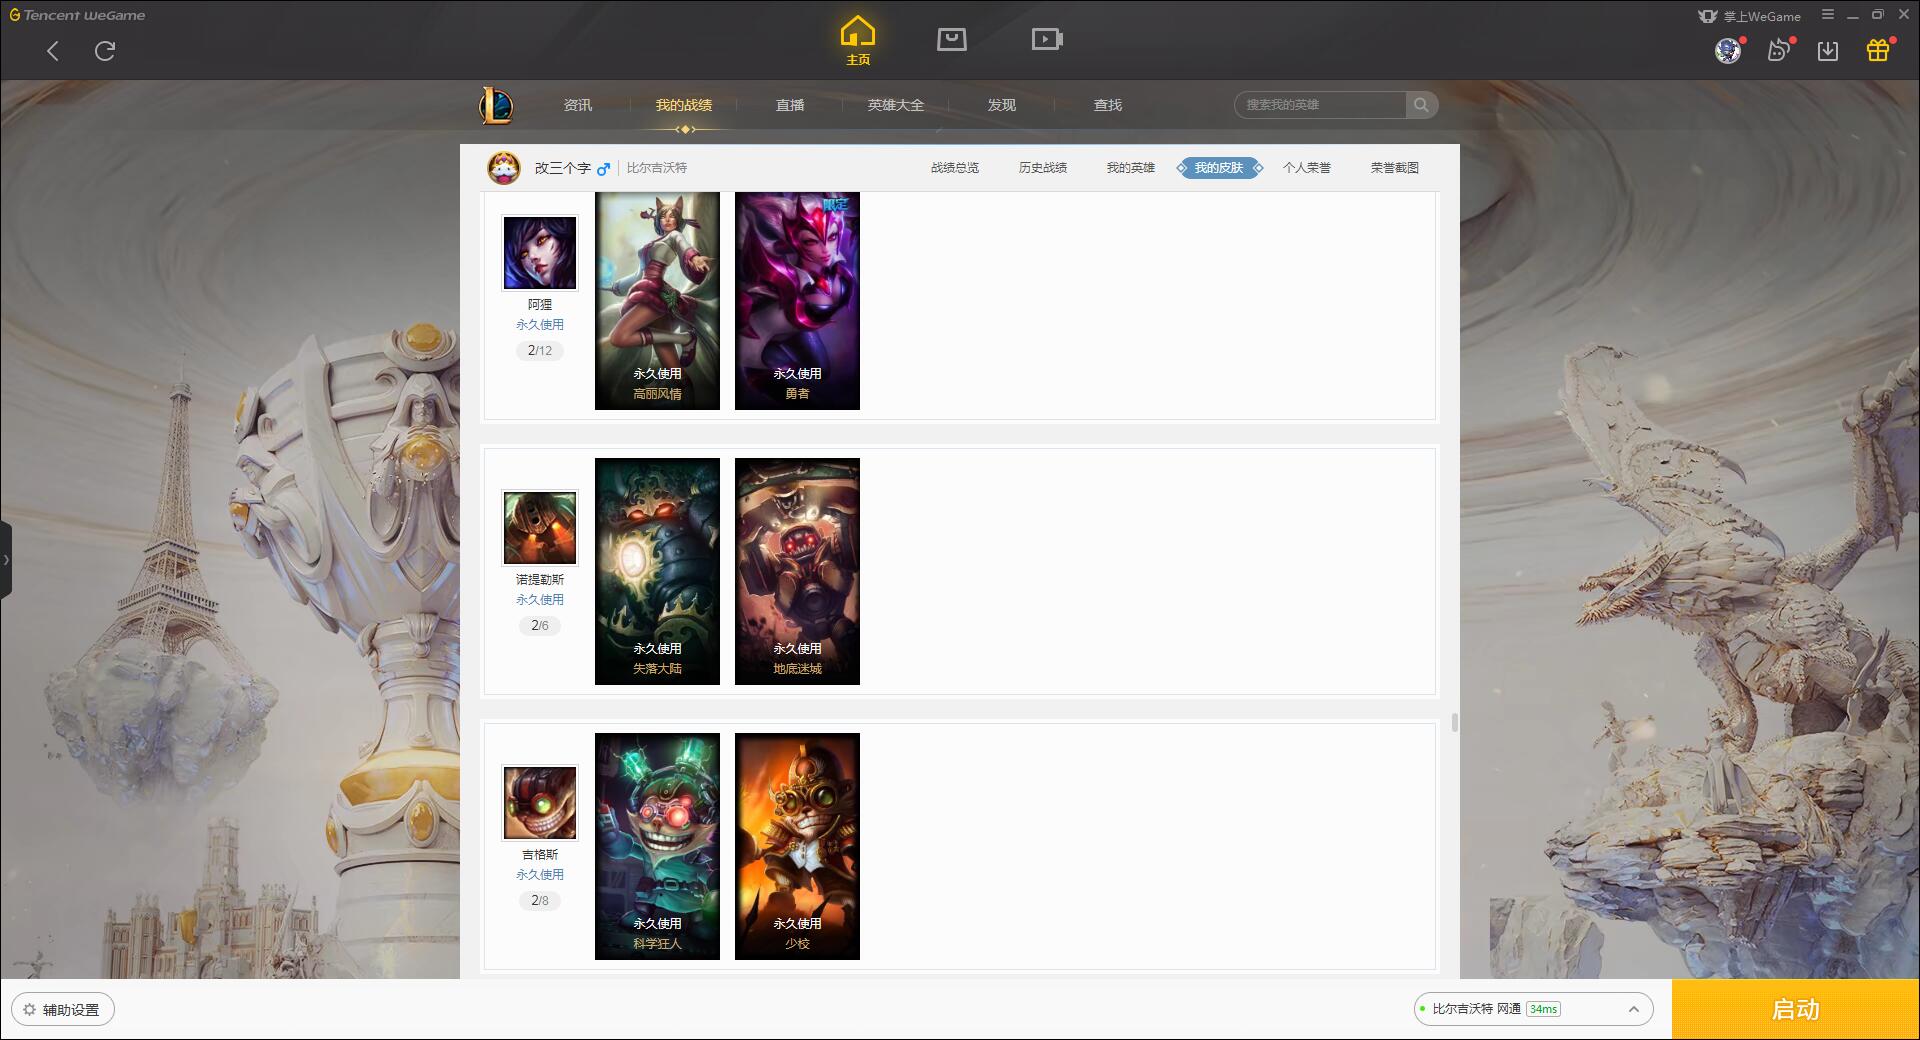The height and width of the screenshot is (1040, 1920).
Task: Open the 主页 home icon
Action: [857, 41]
